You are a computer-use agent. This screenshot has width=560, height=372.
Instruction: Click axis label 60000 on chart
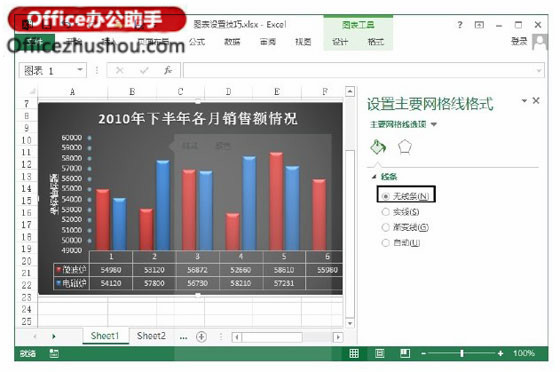click(x=72, y=138)
